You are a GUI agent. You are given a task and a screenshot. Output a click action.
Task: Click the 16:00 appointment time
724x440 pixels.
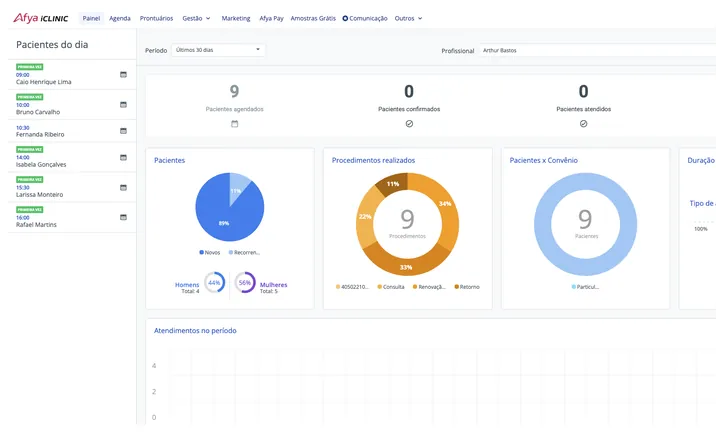pyautogui.click(x=23, y=217)
